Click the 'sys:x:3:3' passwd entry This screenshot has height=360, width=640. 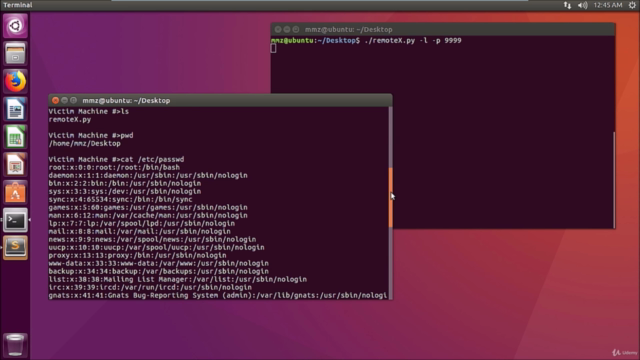(x=125, y=191)
